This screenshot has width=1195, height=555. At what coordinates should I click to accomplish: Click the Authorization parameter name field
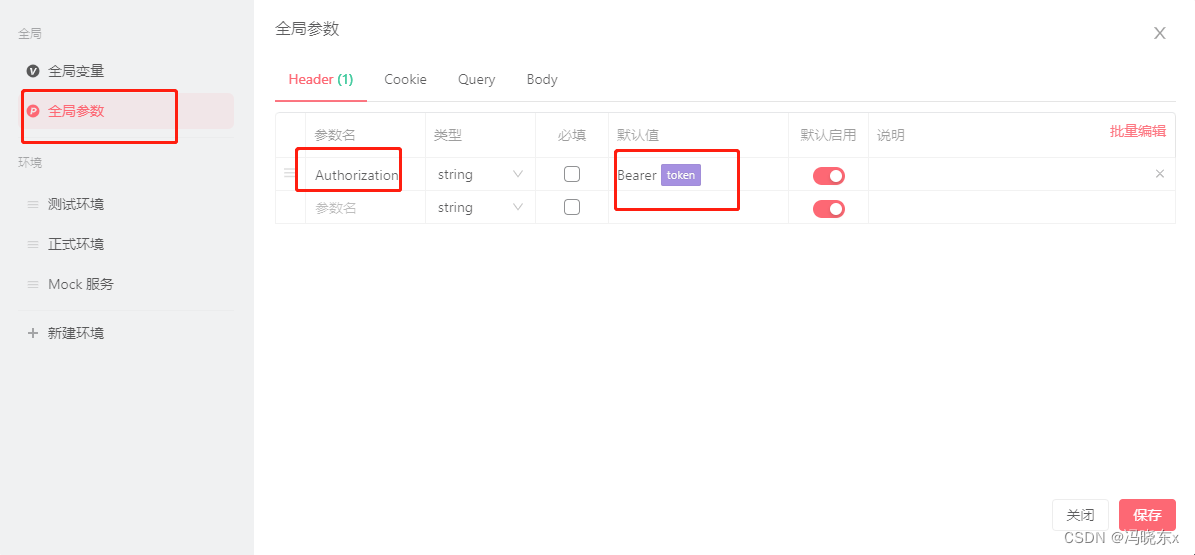pyautogui.click(x=365, y=175)
